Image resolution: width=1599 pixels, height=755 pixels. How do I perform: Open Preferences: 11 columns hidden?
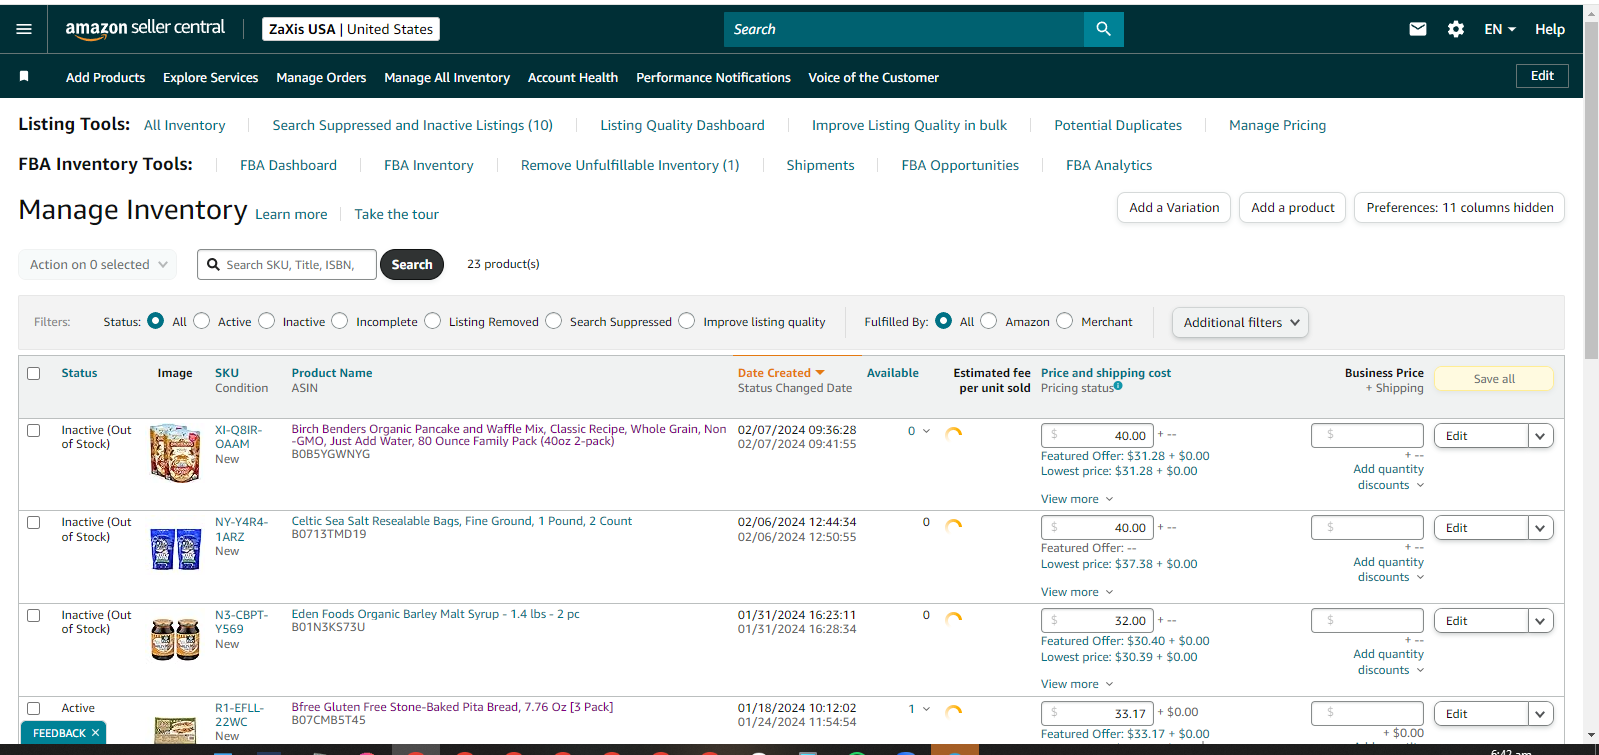1460,208
